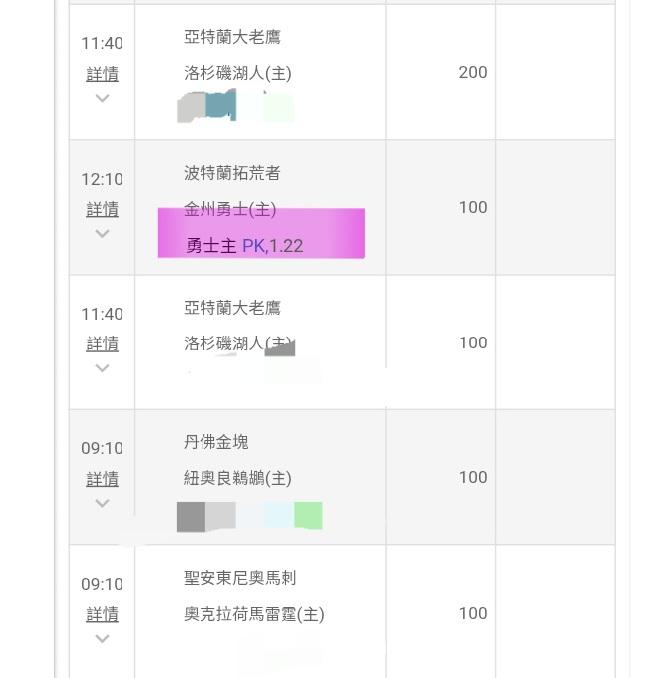The width and height of the screenshot is (650, 678).
Task: Click the green block under 紐奧良鵜鶘(主)
Action: coord(308,516)
